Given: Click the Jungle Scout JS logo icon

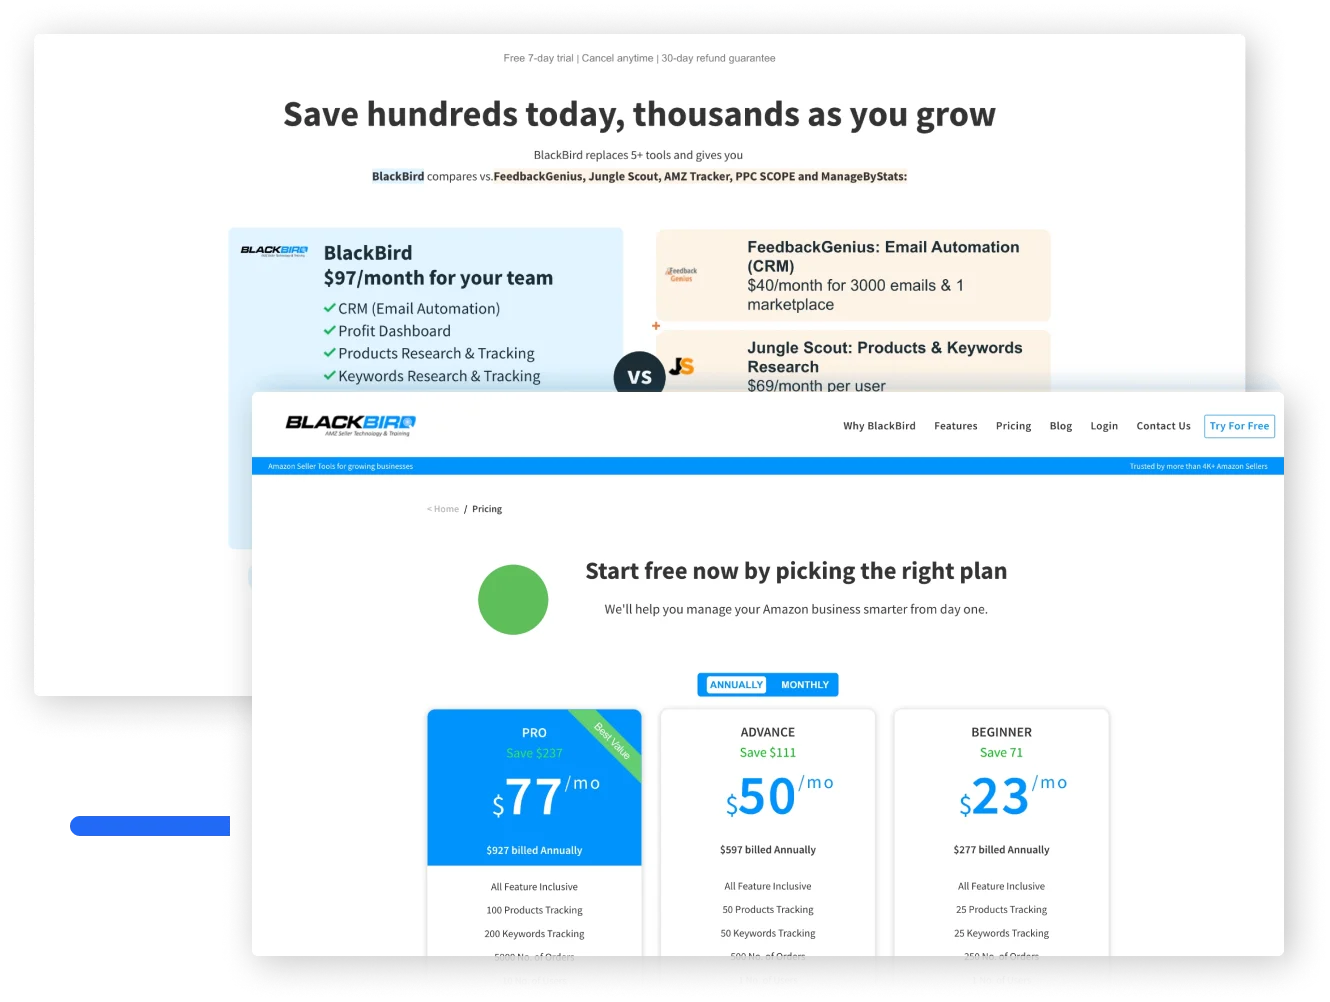Looking at the screenshot, I should pos(682,366).
